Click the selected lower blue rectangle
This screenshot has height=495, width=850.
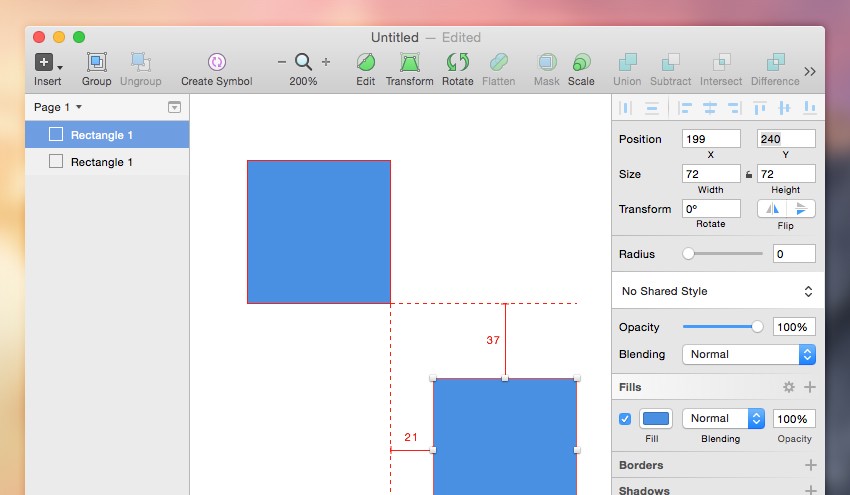(505, 436)
